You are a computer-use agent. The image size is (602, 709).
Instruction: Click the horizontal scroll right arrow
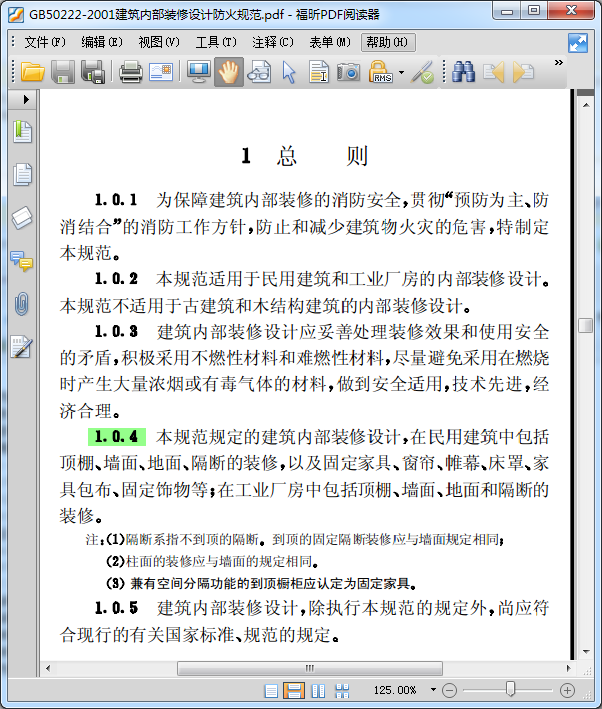click(x=569, y=668)
